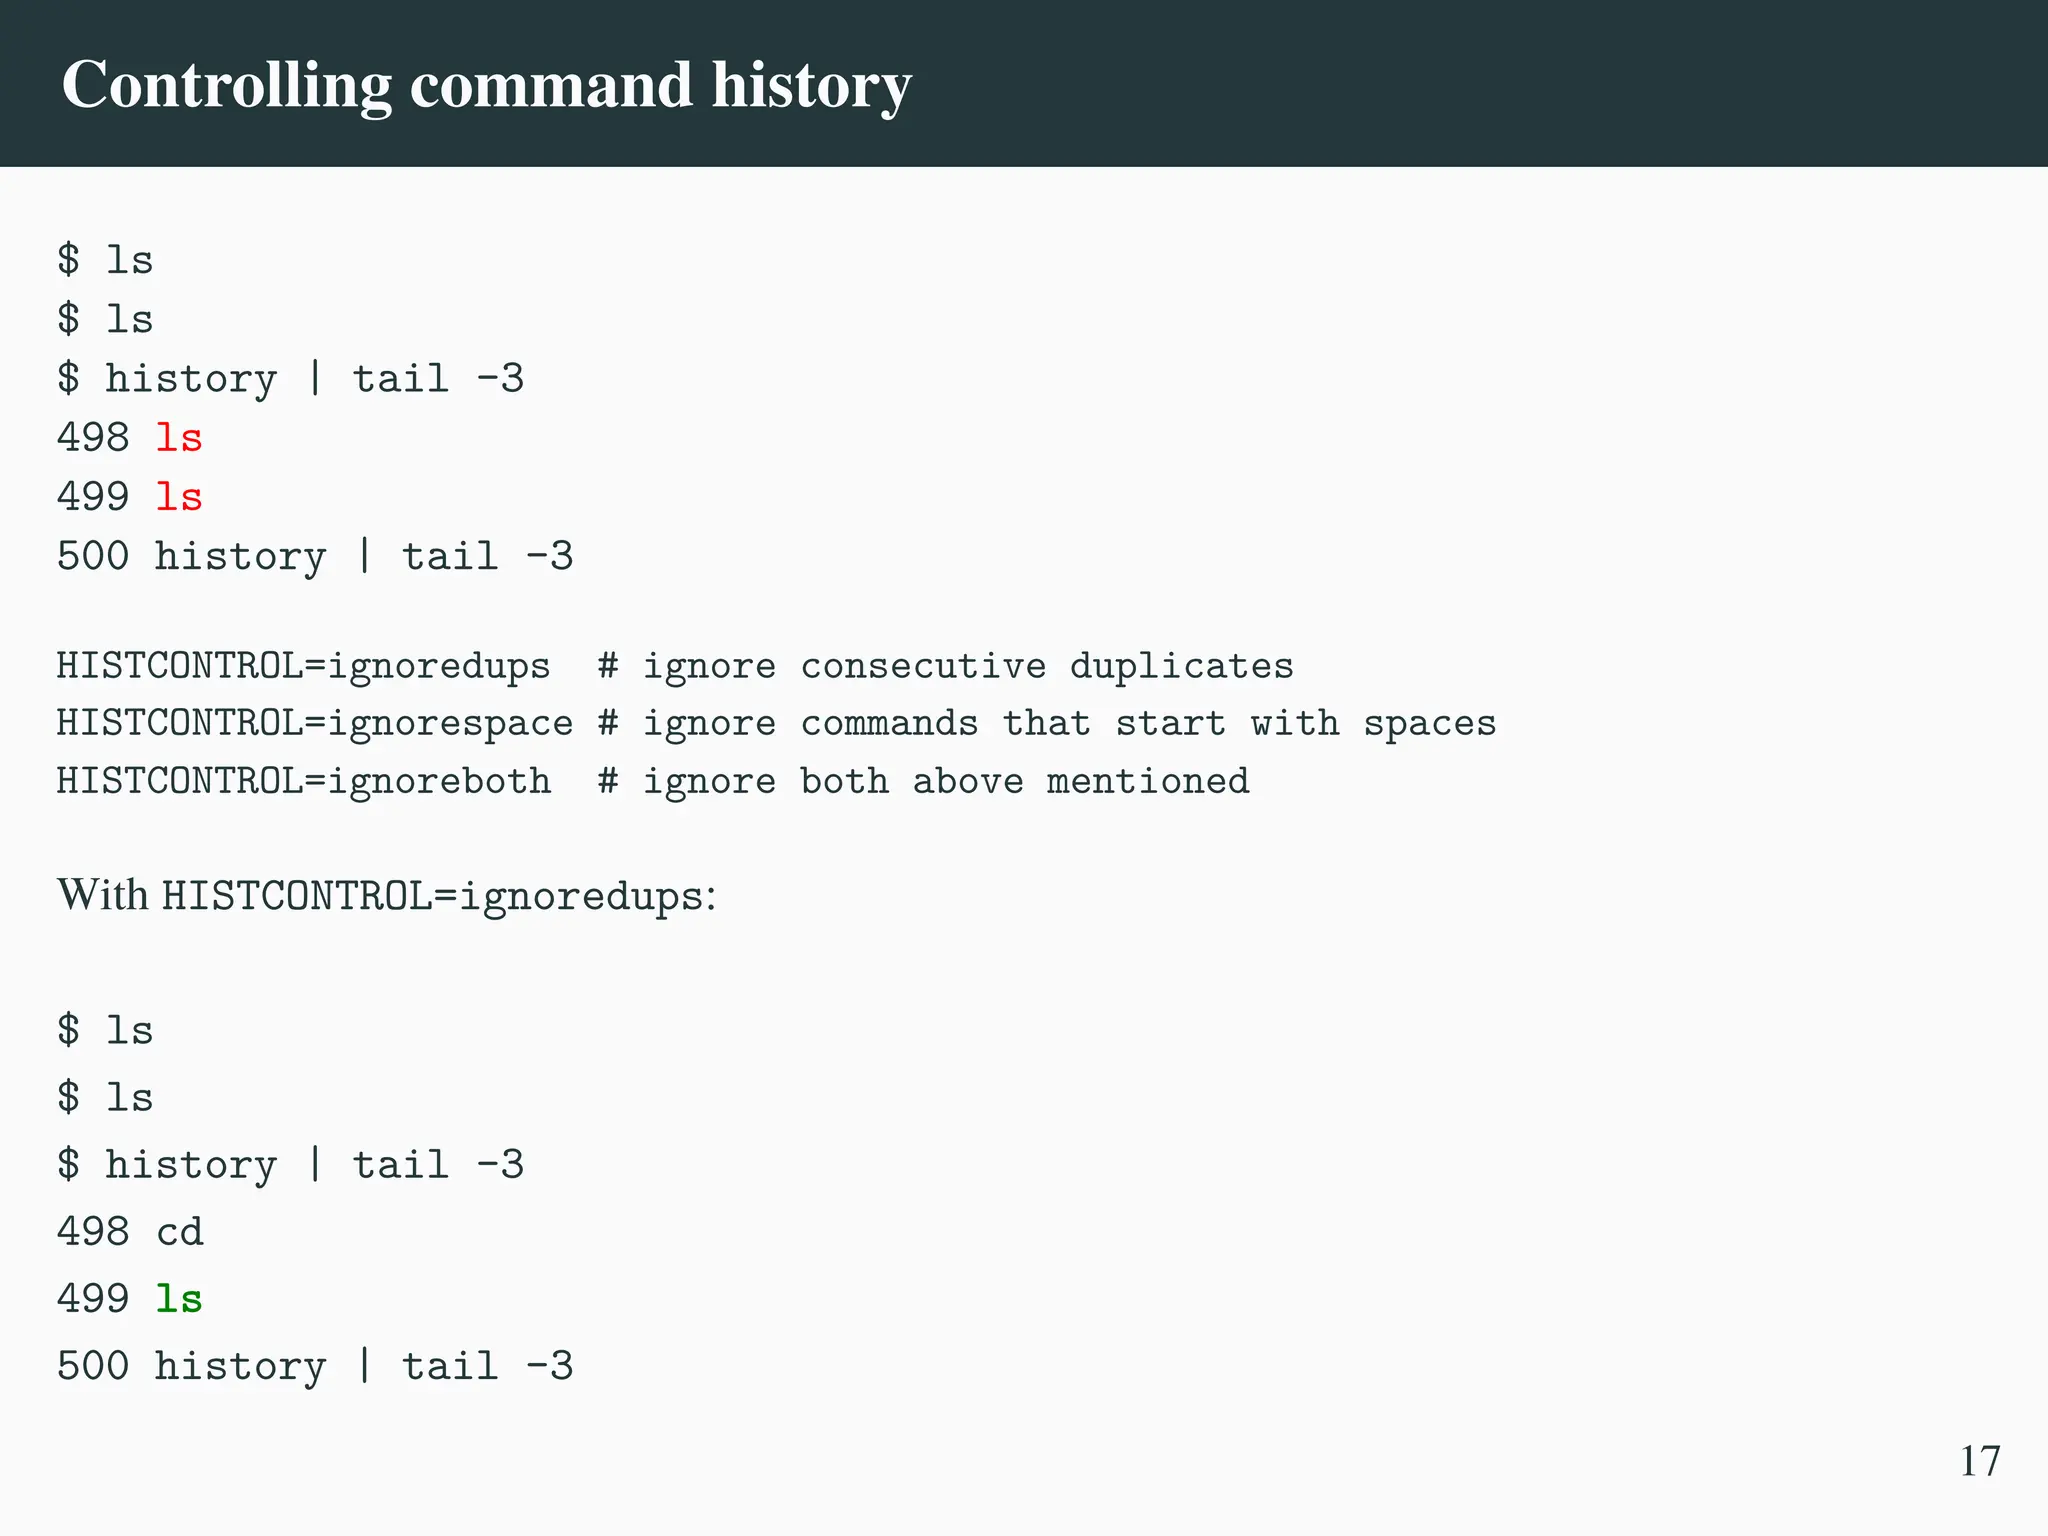Click the very first "$ ls" line
The height and width of the screenshot is (1536, 2048).
[x=105, y=260]
